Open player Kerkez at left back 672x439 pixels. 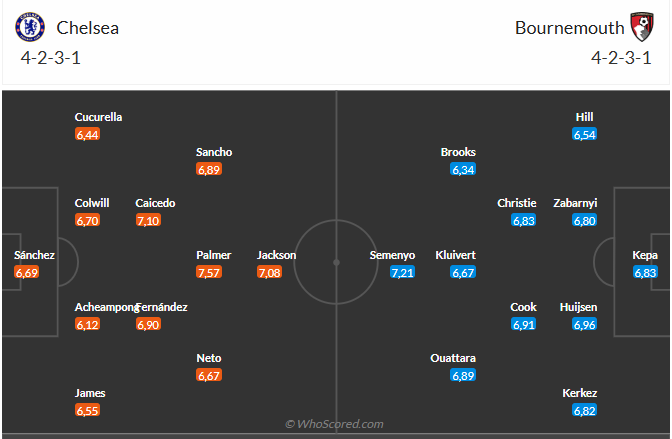tap(579, 393)
